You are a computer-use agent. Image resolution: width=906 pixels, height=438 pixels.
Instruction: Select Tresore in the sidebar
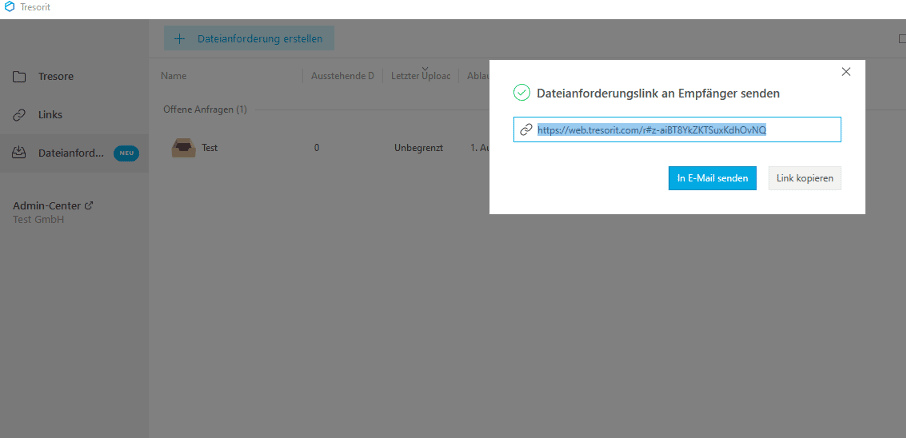55,77
